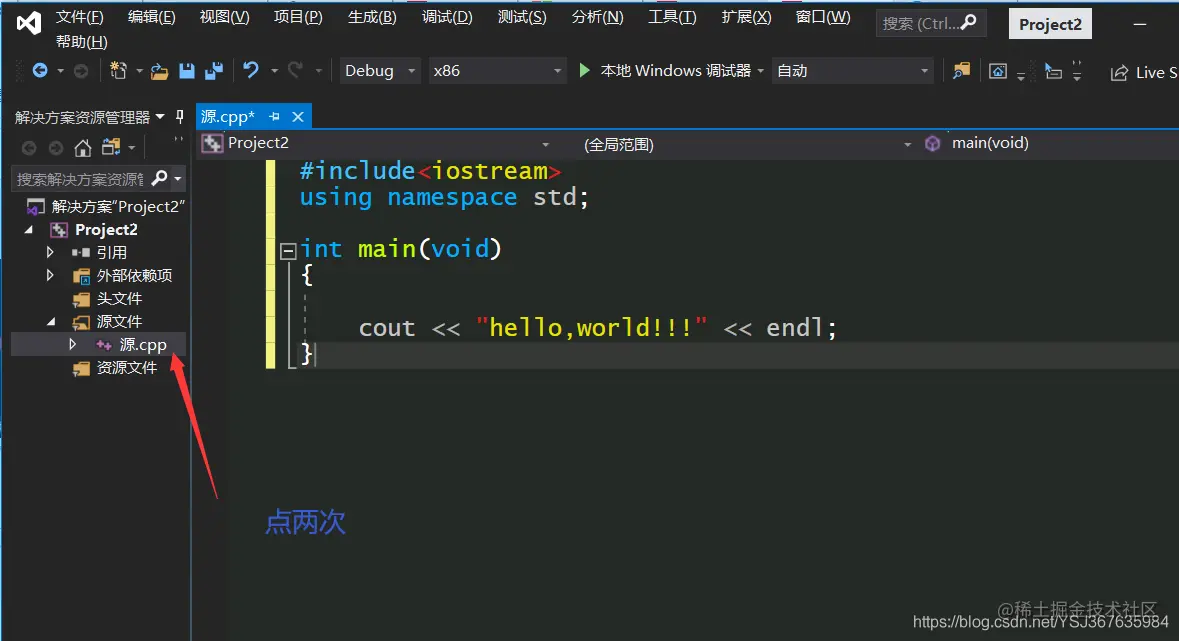Open the 调试(D) menu
This screenshot has height=641, width=1179.
coord(447,17)
